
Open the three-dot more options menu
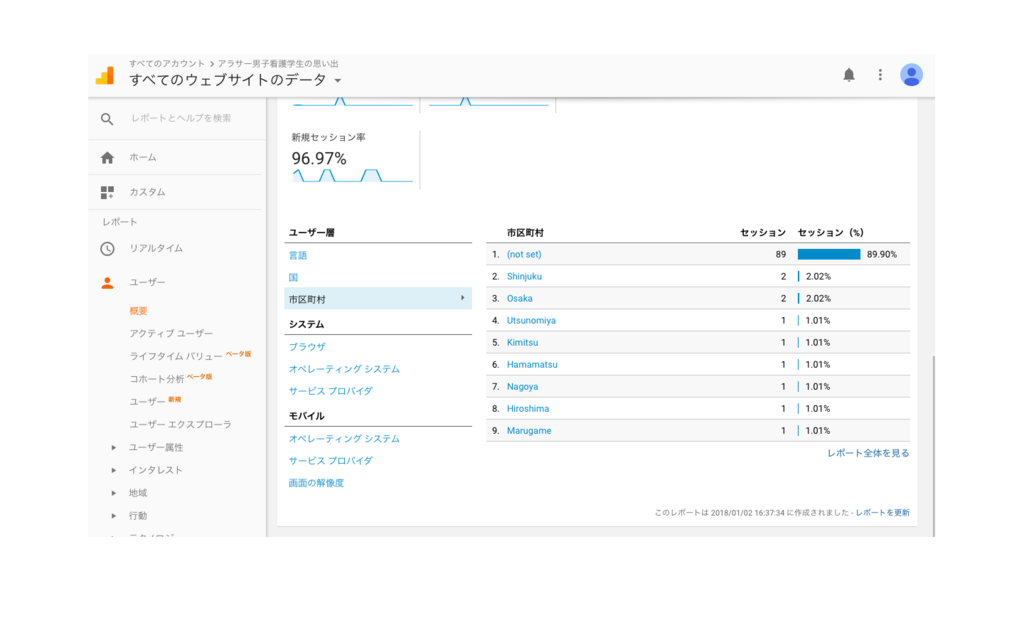coord(880,75)
